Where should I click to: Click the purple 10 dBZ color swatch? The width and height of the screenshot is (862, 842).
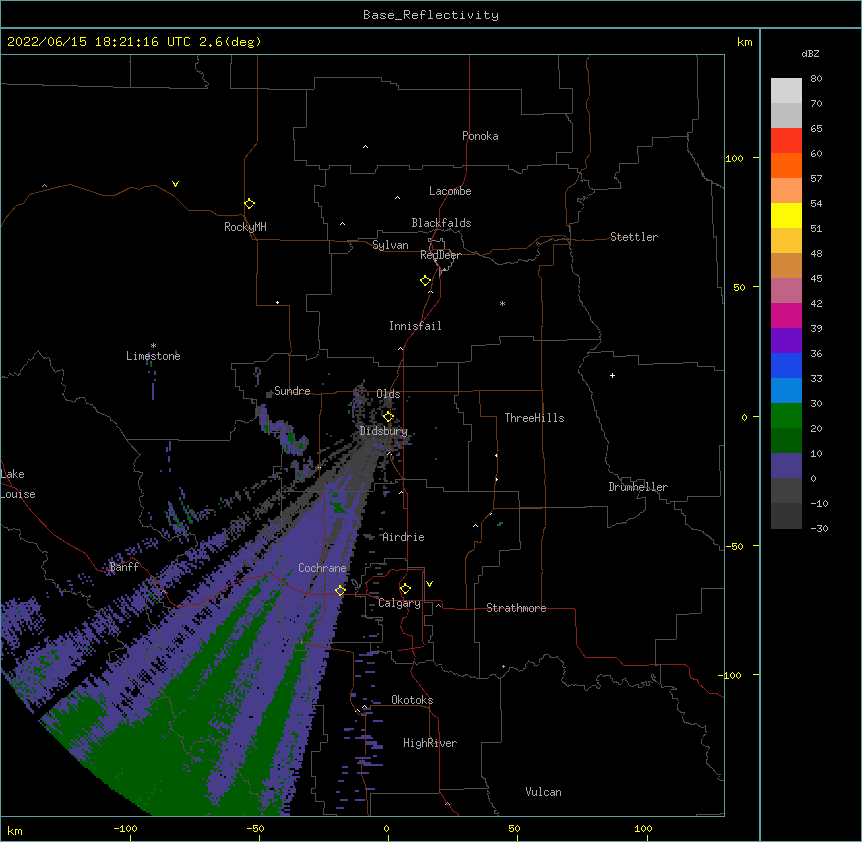tap(786, 466)
